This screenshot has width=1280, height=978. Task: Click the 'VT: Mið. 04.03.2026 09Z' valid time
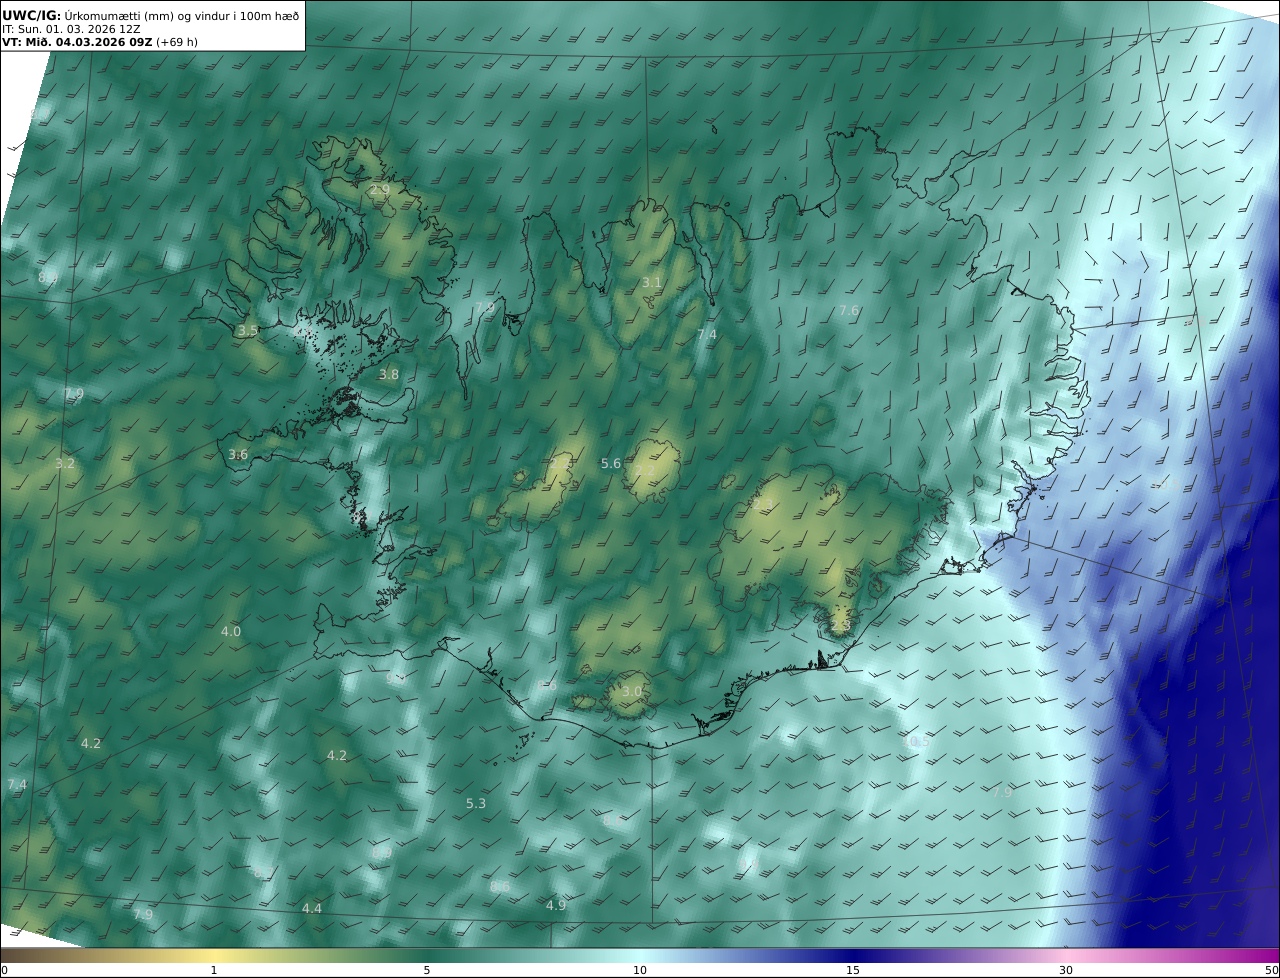(x=77, y=42)
